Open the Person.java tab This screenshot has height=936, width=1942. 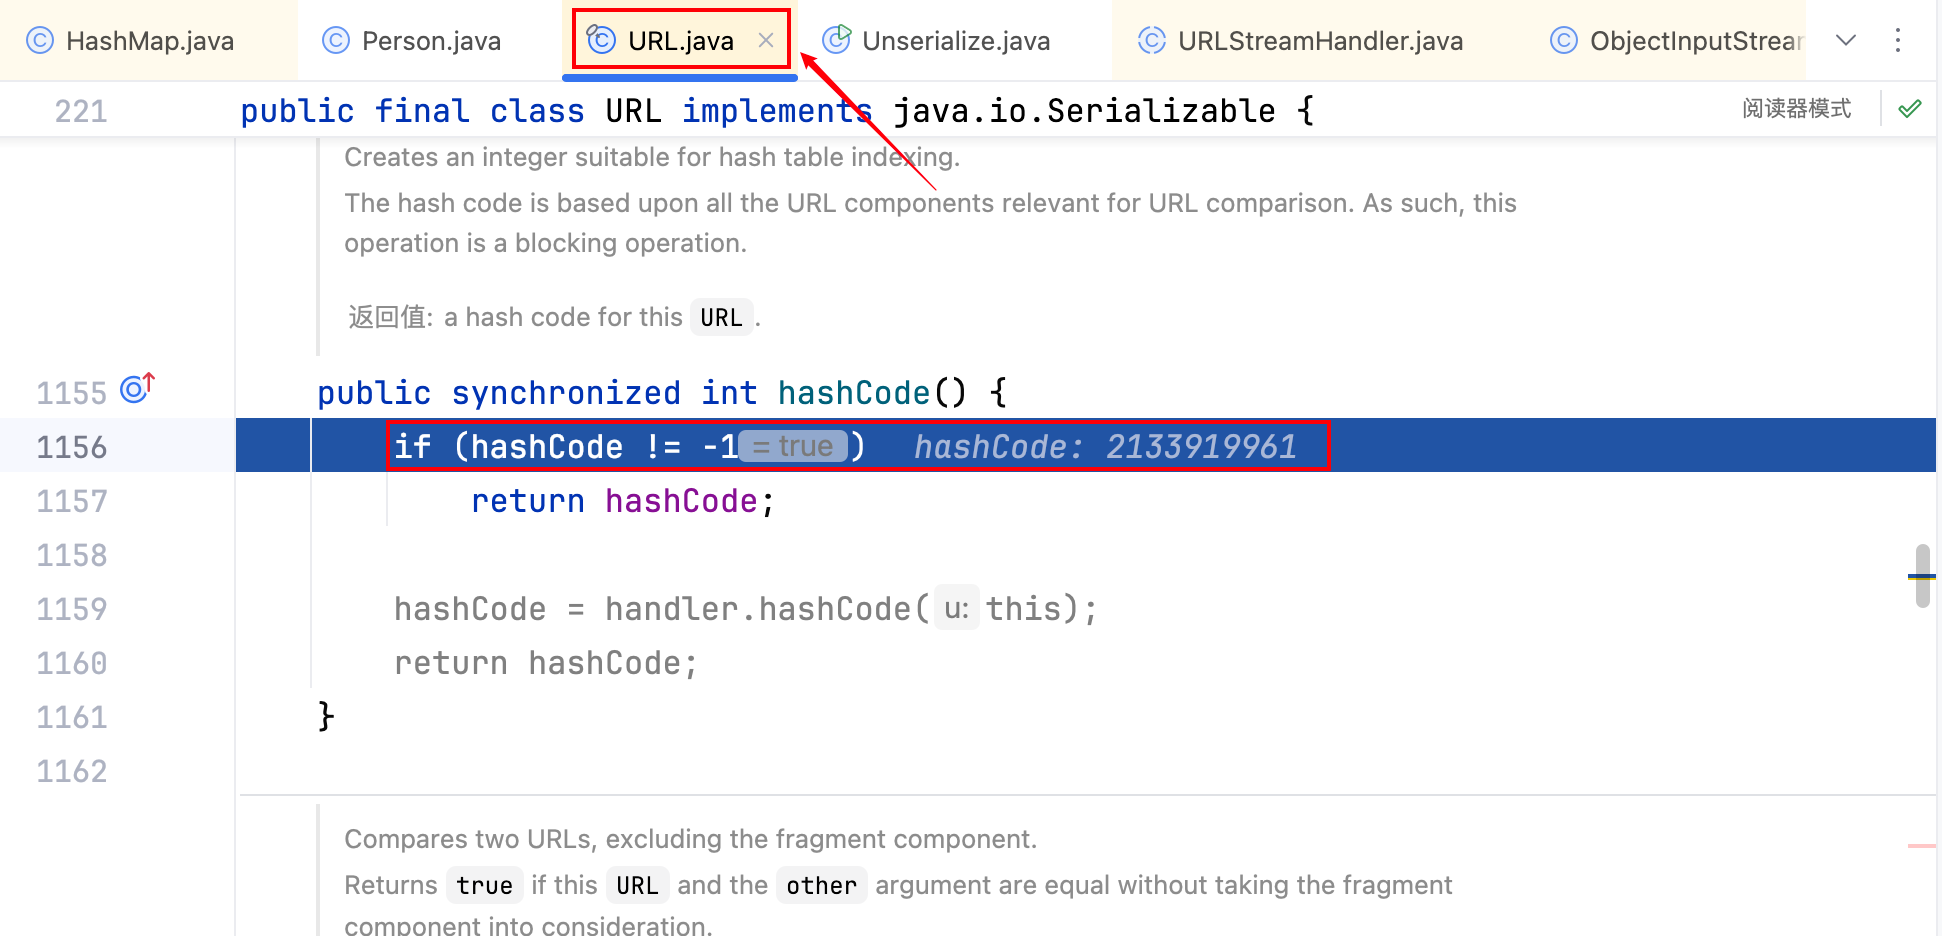tap(430, 41)
